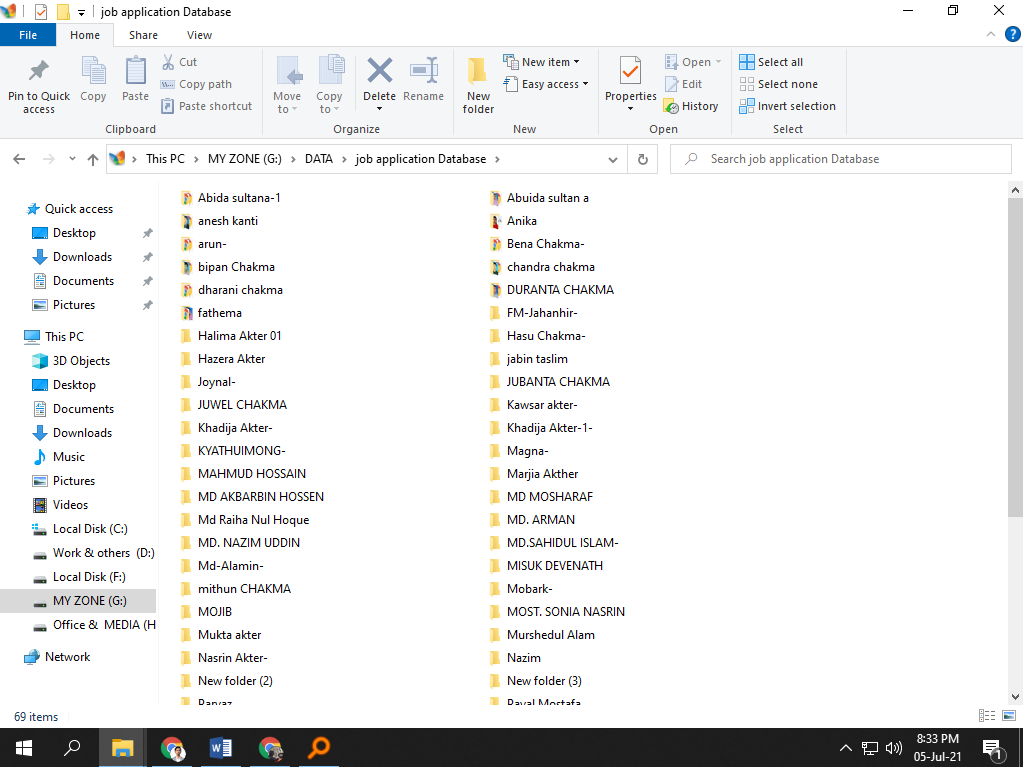This screenshot has height=767, width=1023.
Task: Open recent locations dropdown arrow
Action: pos(72,158)
